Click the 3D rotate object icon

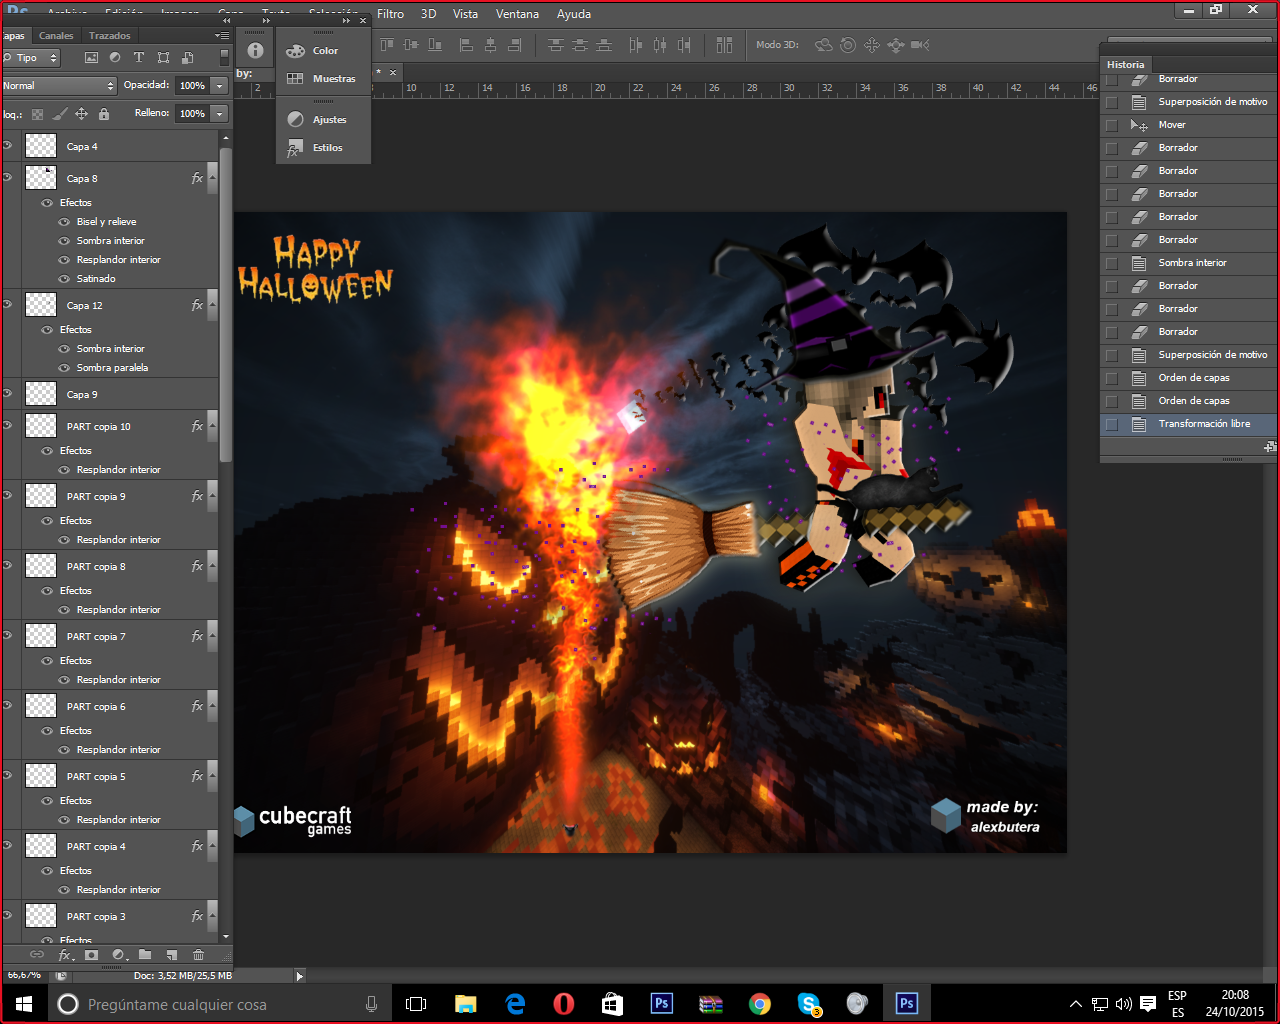[x=824, y=45]
